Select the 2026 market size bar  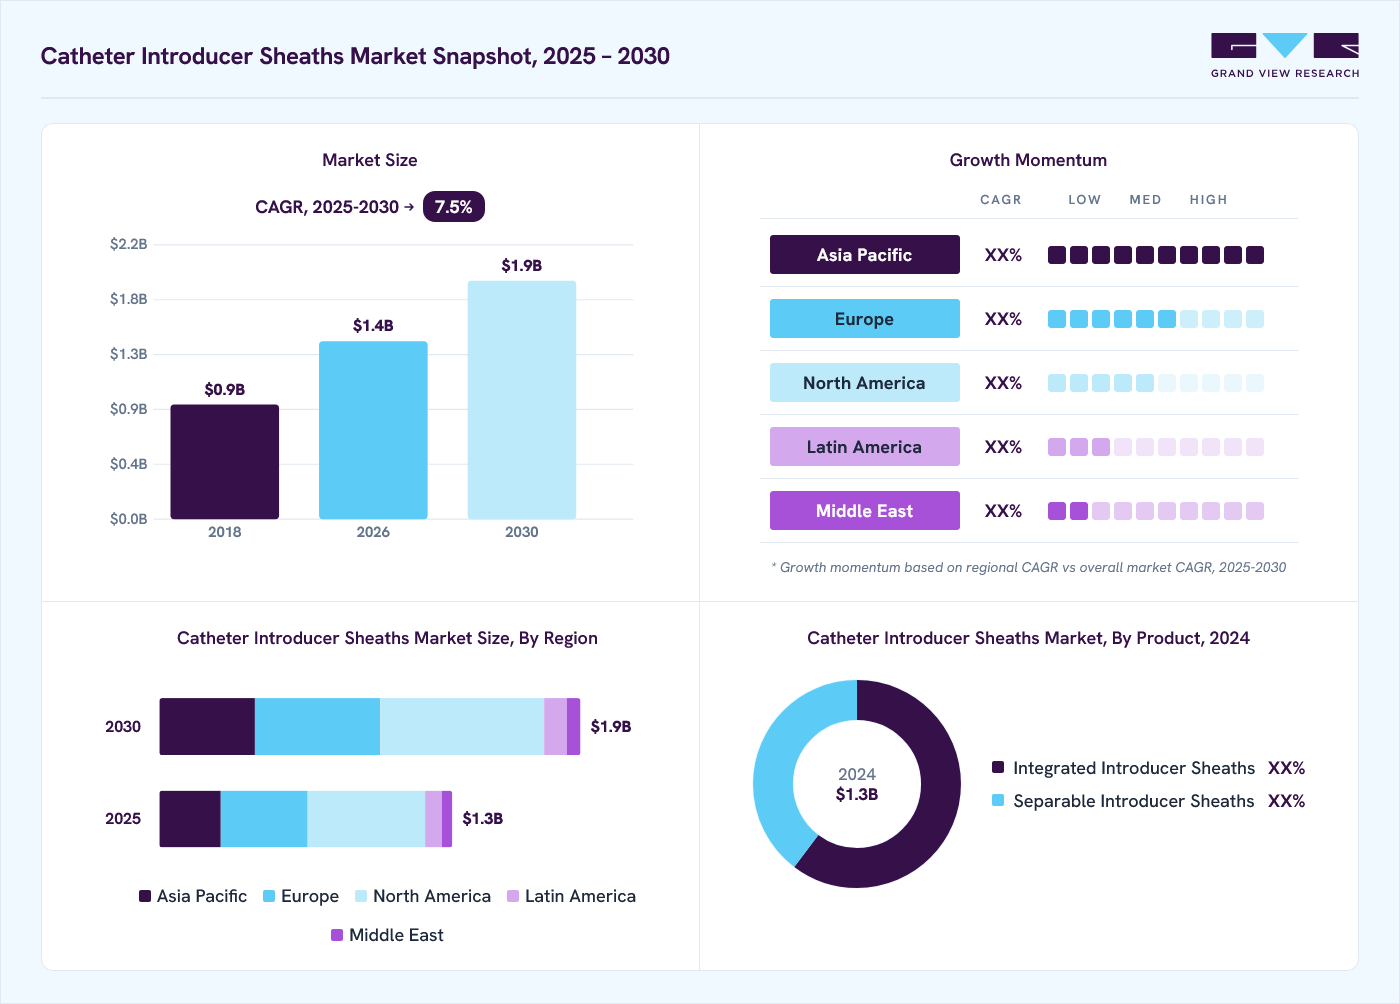[373, 430]
